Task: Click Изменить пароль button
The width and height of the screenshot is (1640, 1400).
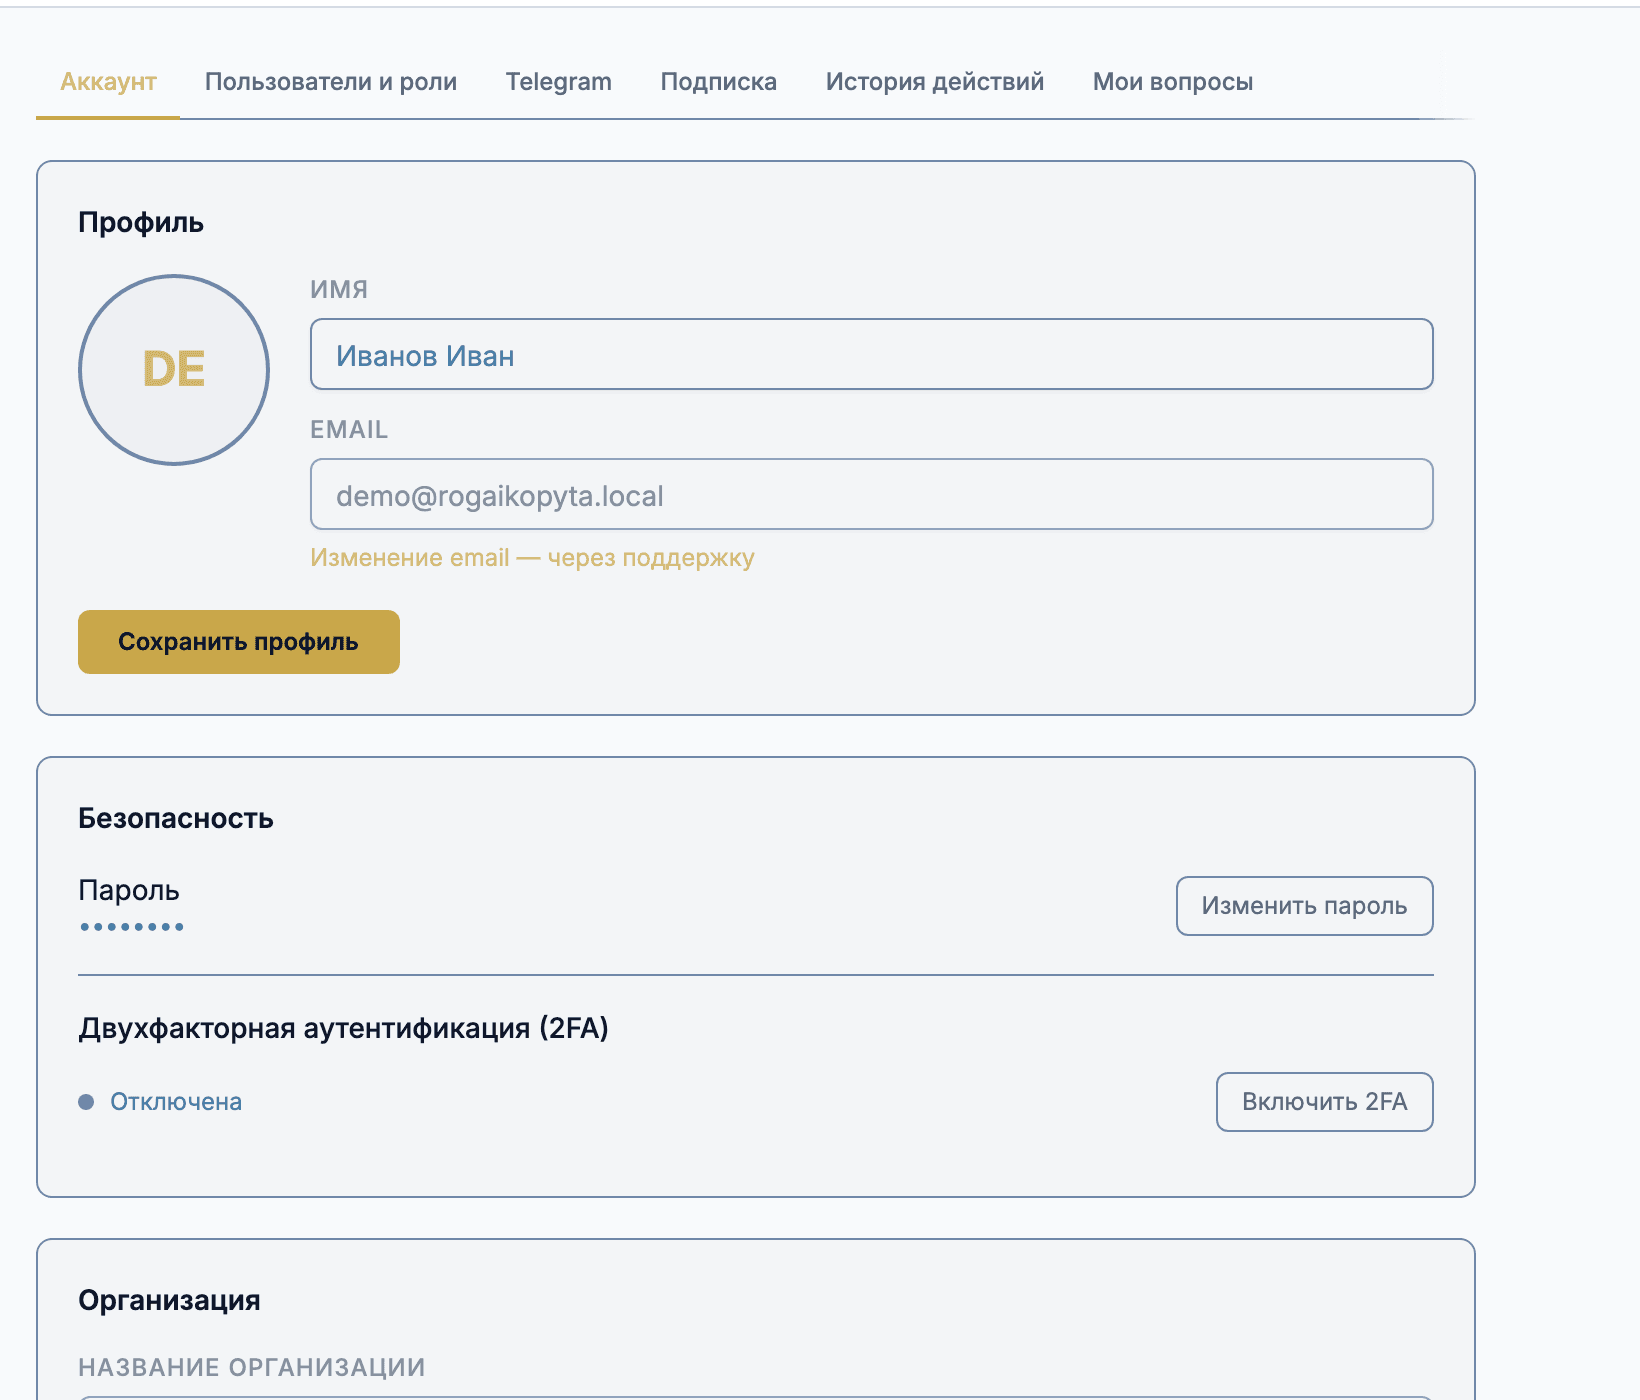Action: click(x=1304, y=906)
